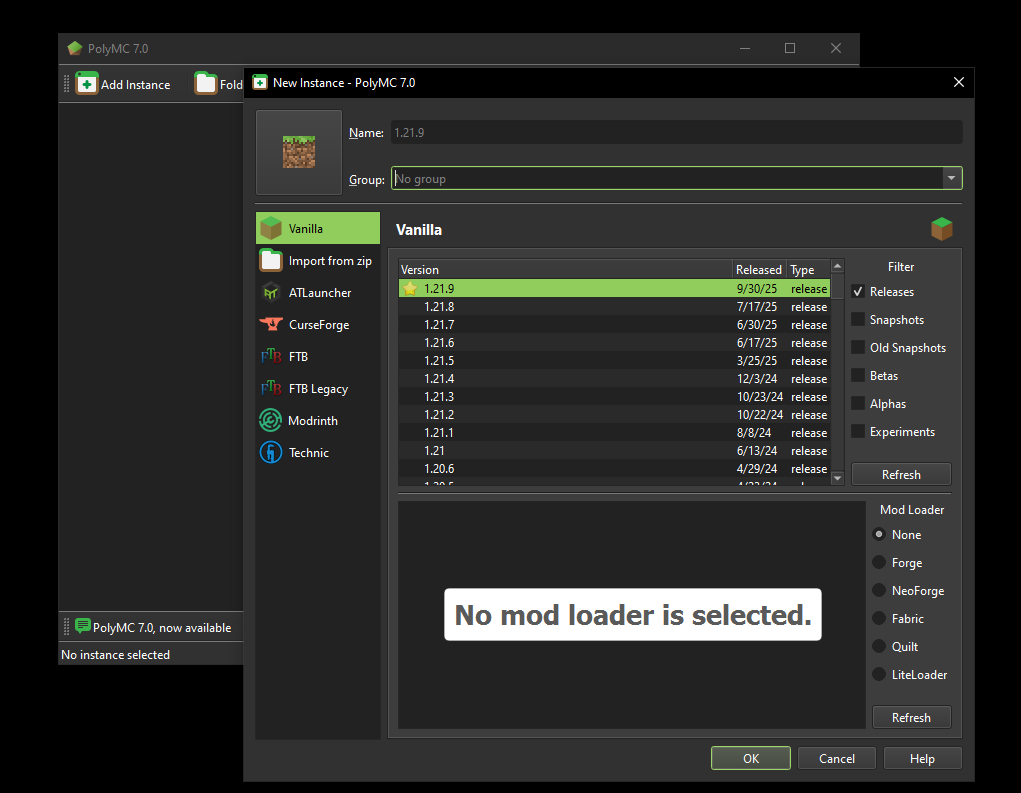Image resolution: width=1021 pixels, height=793 pixels.
Task: Click the toolbar drag handle in main window
Action: pos(66,83)
